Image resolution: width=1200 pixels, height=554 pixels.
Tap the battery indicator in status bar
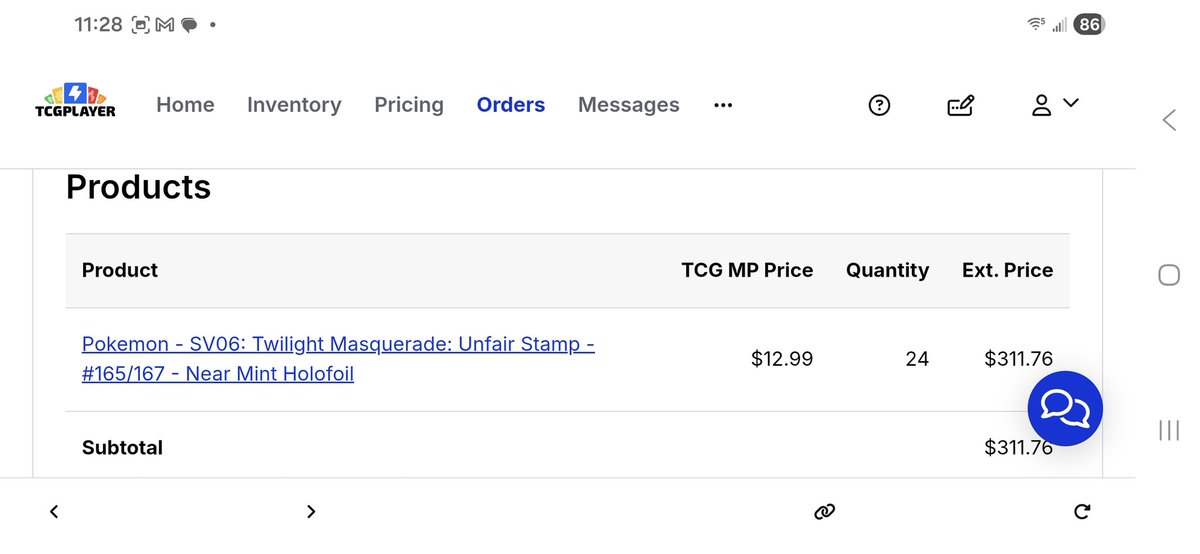pos(1088,25)
